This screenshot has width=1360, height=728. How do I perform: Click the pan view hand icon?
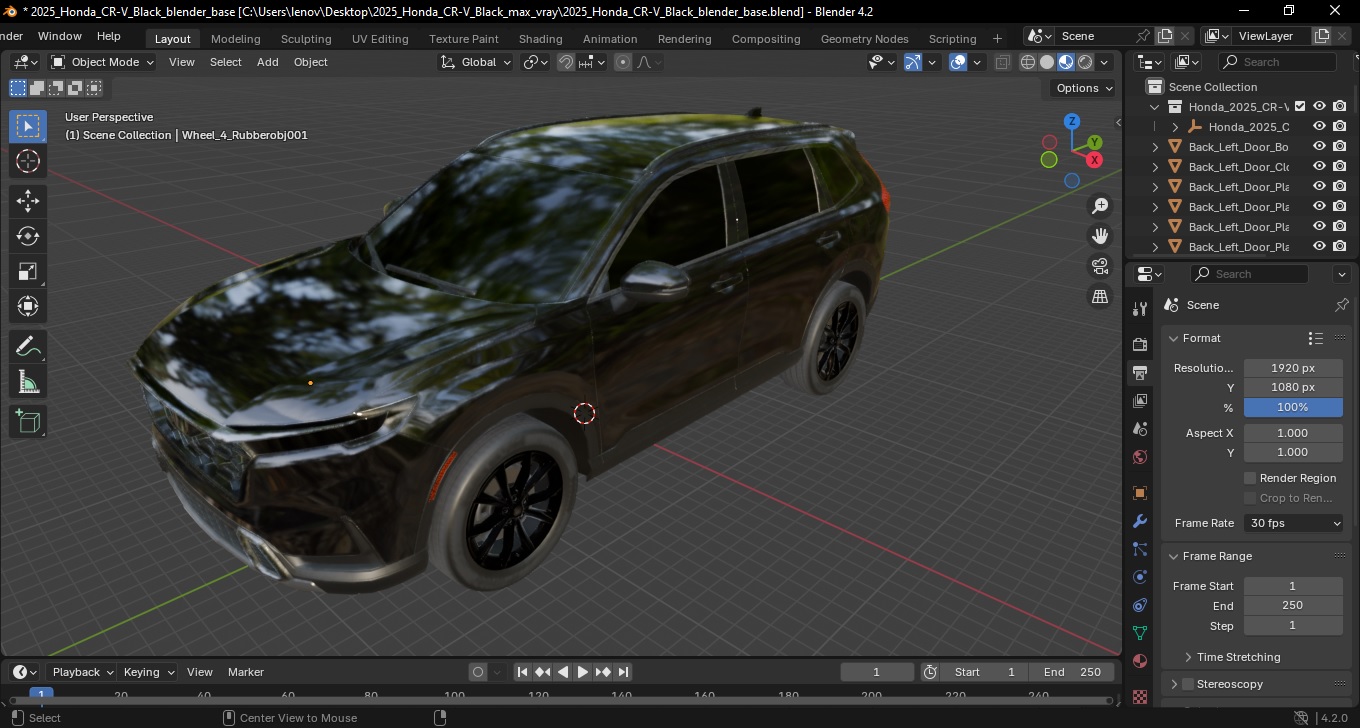pyautogui.click(x=1100, y=236)
